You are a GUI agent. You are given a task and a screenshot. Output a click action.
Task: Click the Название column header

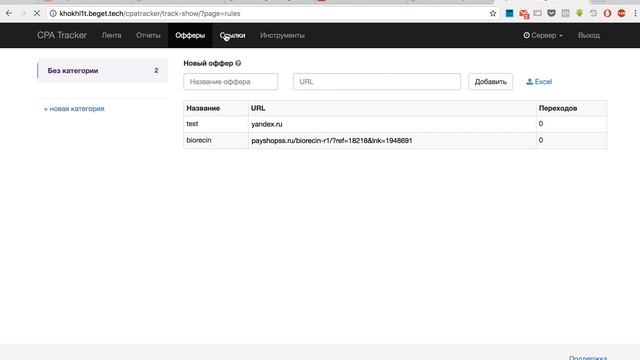[203, 108]
